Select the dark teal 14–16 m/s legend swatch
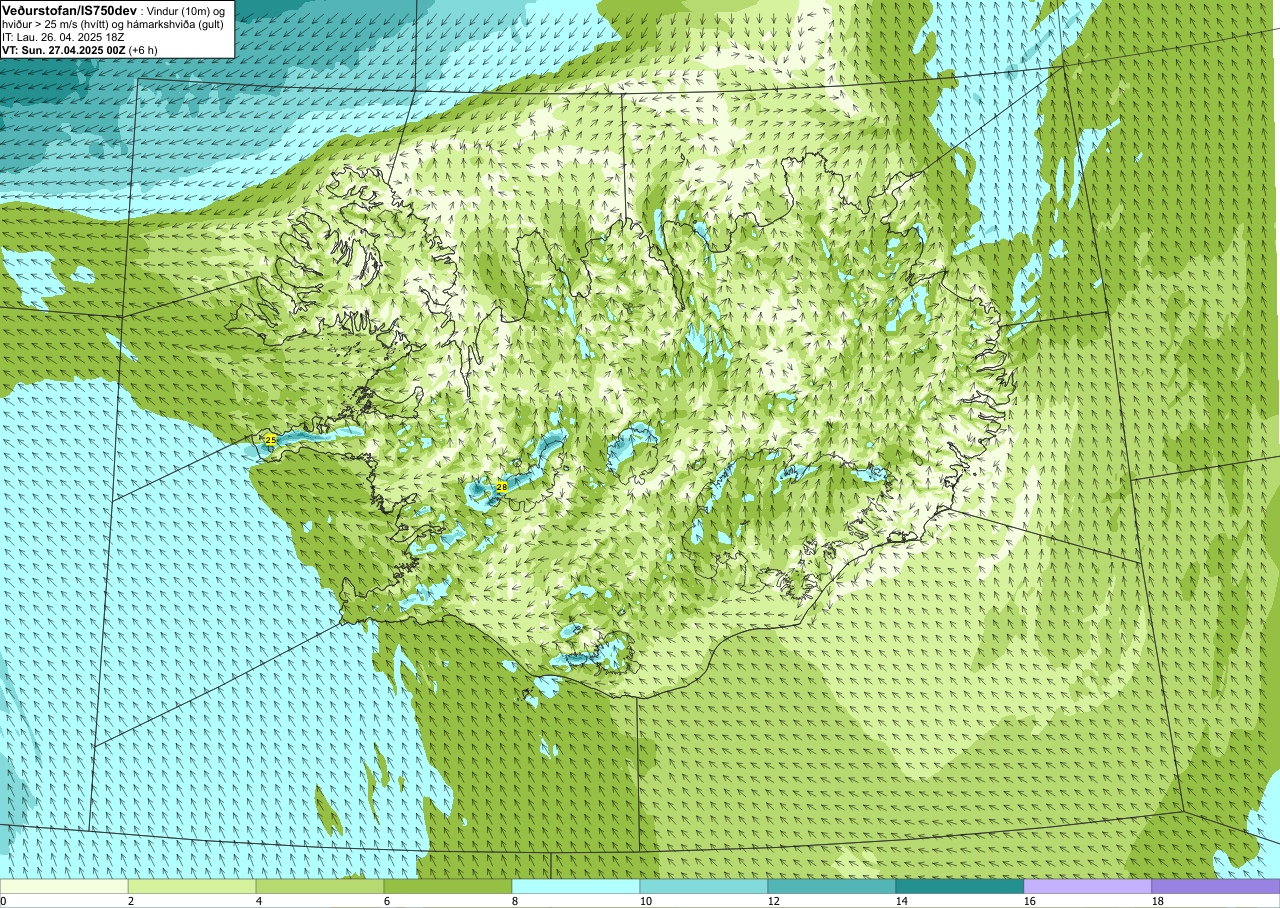The image size is (1280, 908). click(960, 886)
